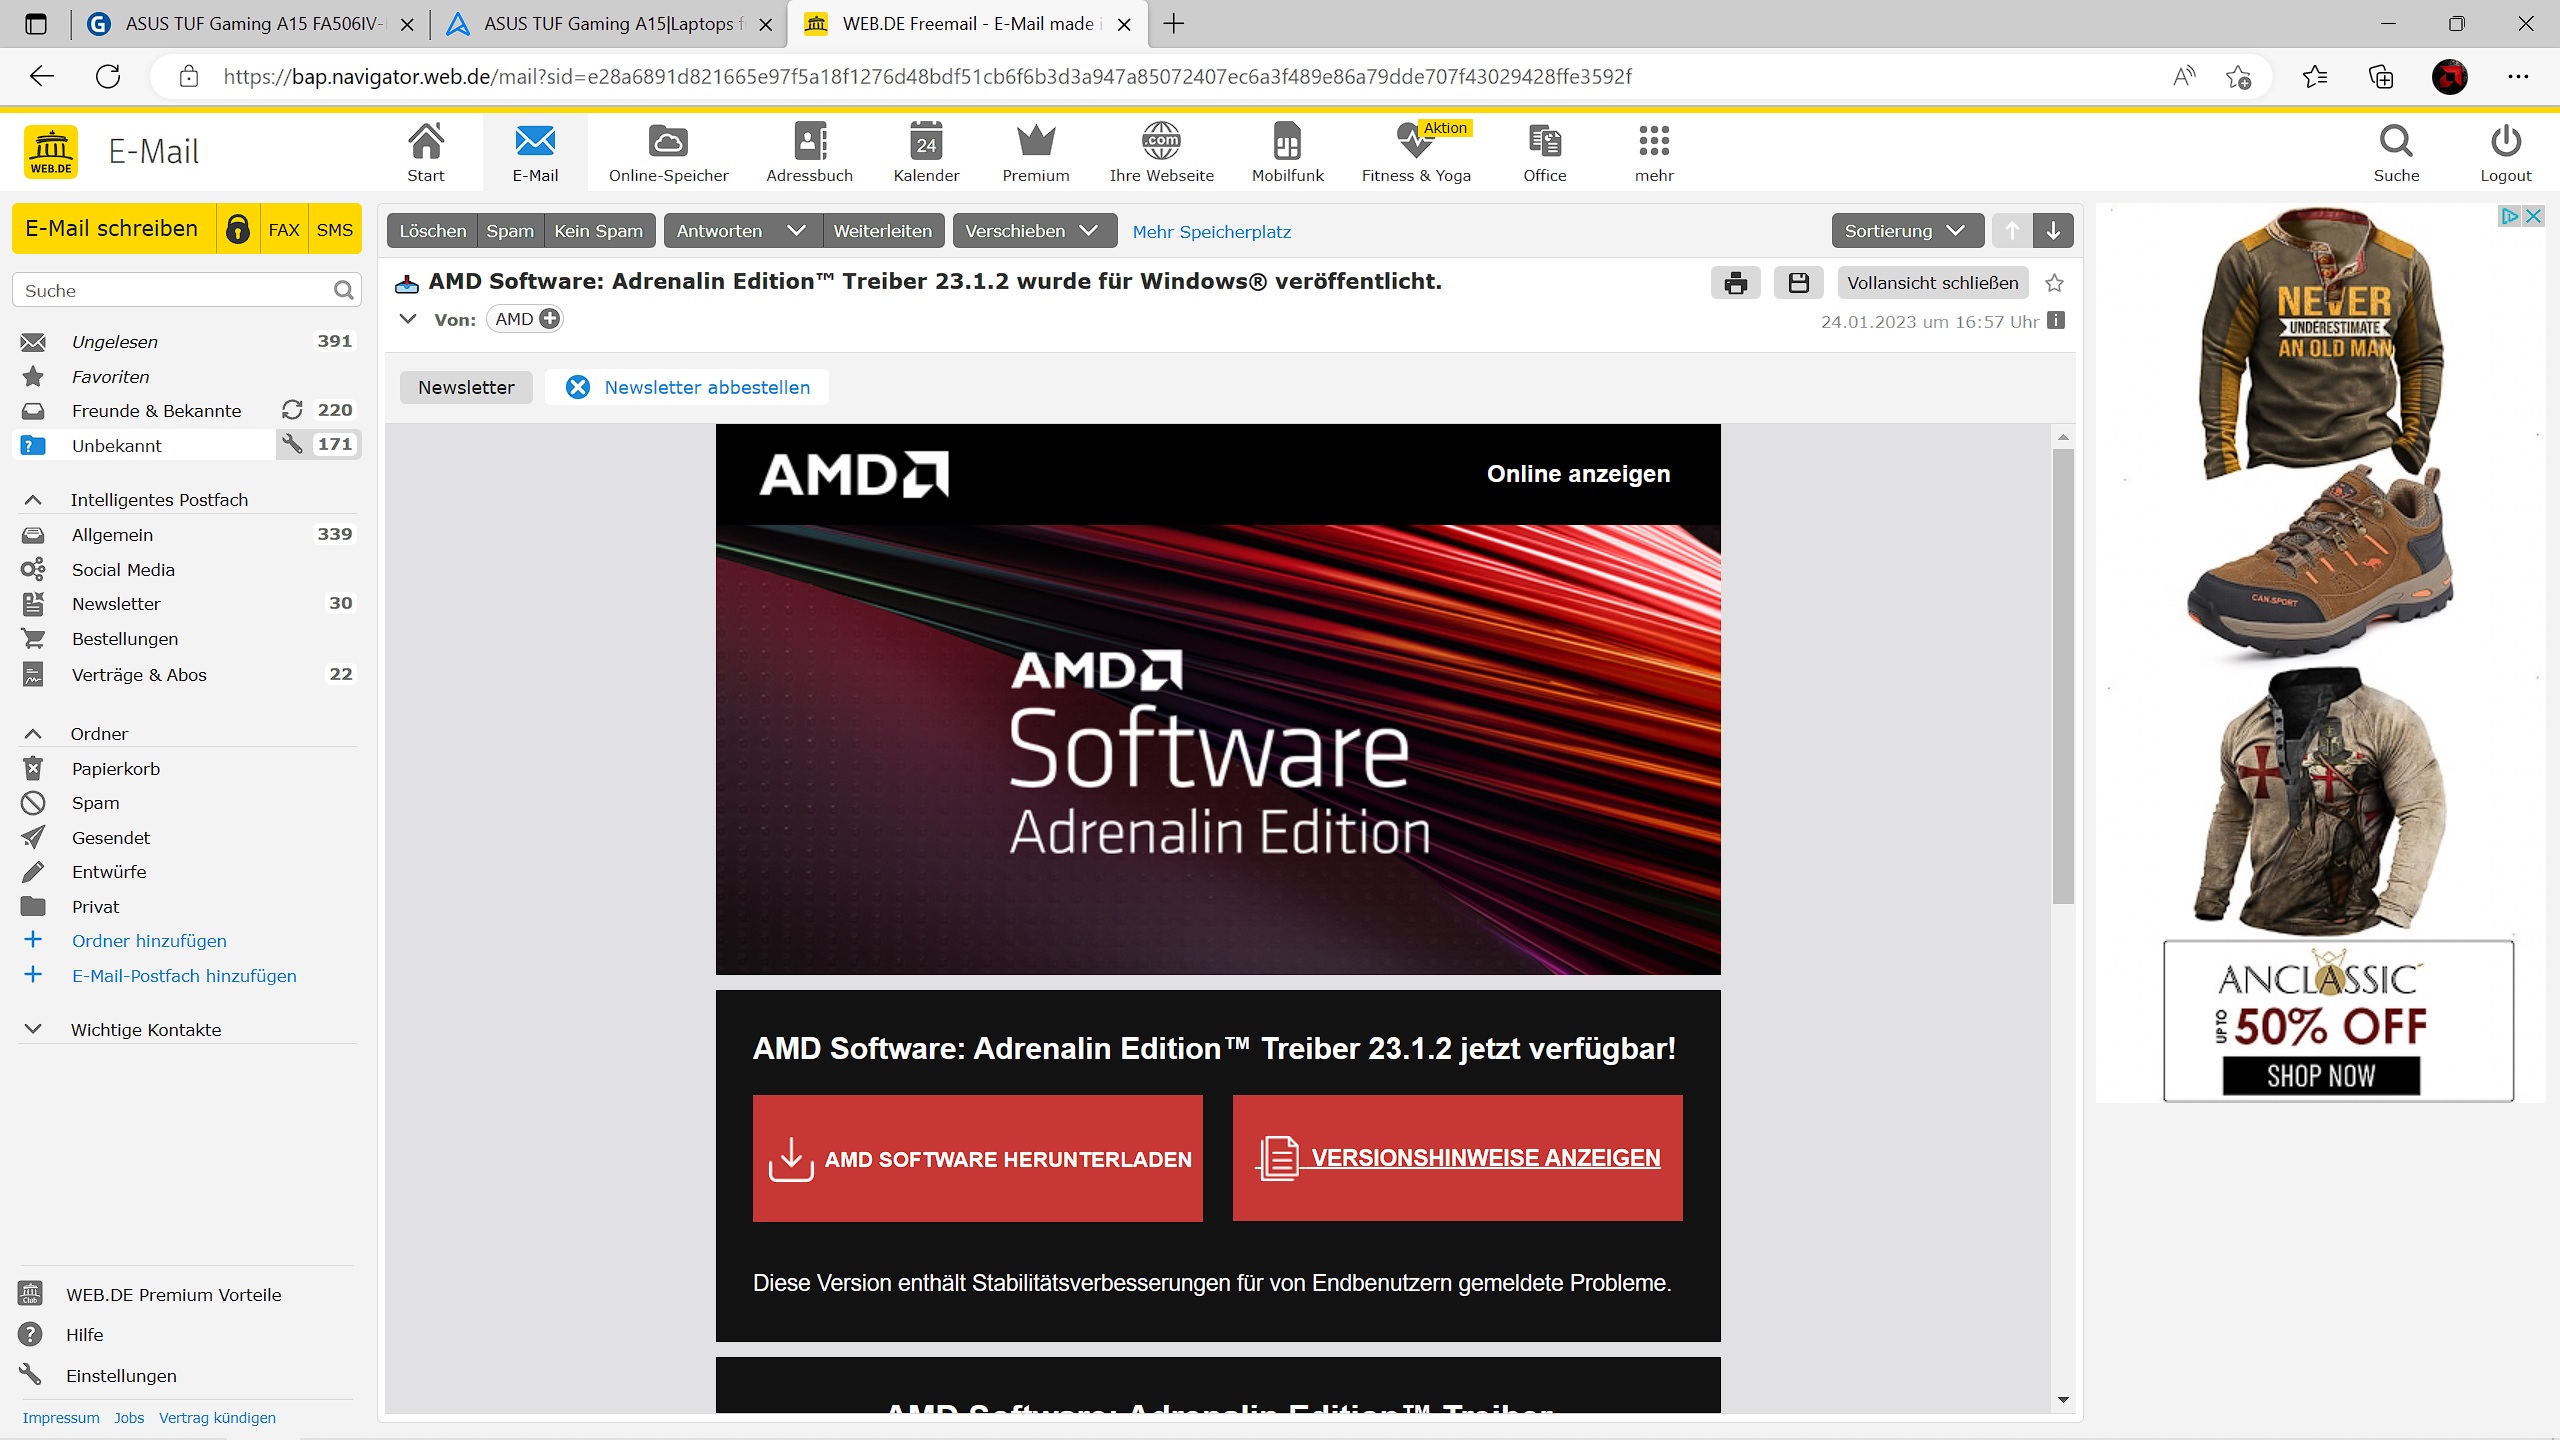
Task: Click Newsletter abbestellen link
Action: (x=706, y=387)
